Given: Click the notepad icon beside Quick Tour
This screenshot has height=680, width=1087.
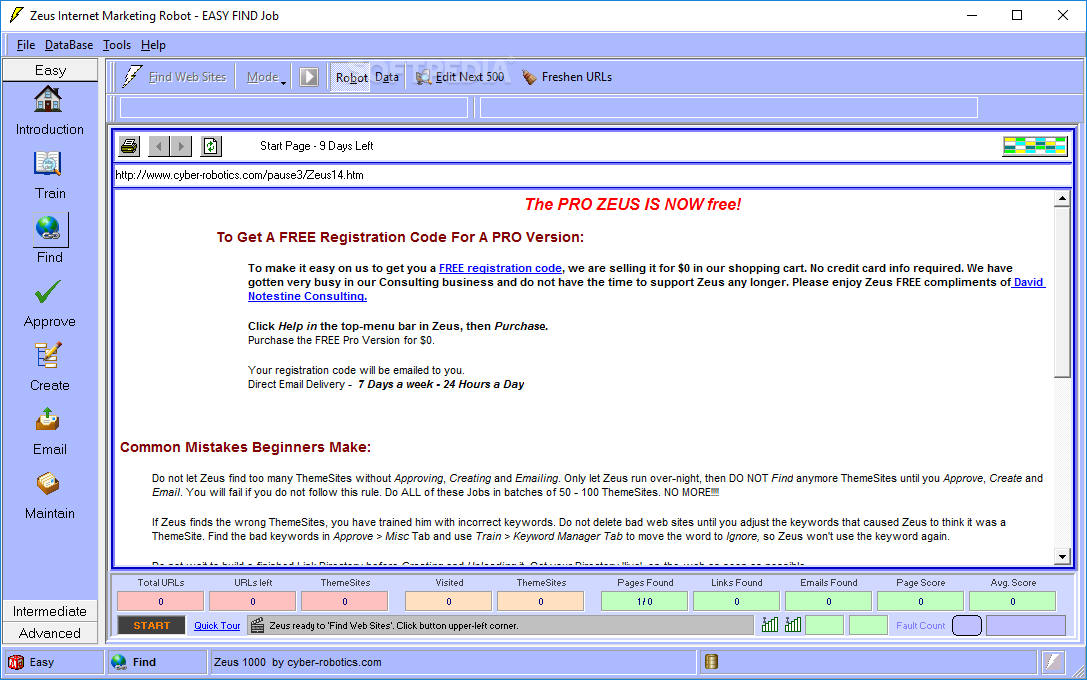Looking at the screenshot, I should pyautogui.click(x=257, y=625).
